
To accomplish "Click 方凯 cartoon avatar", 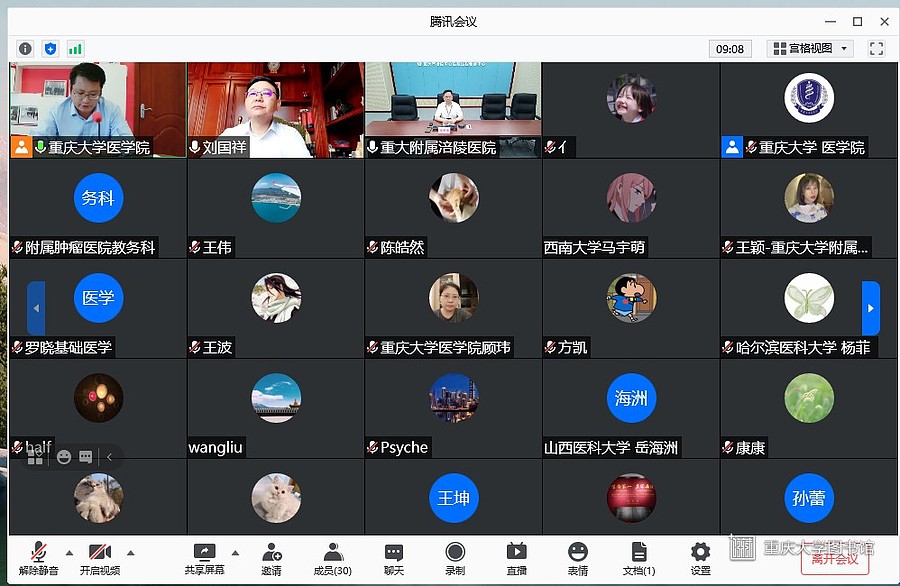I will 631,298.
